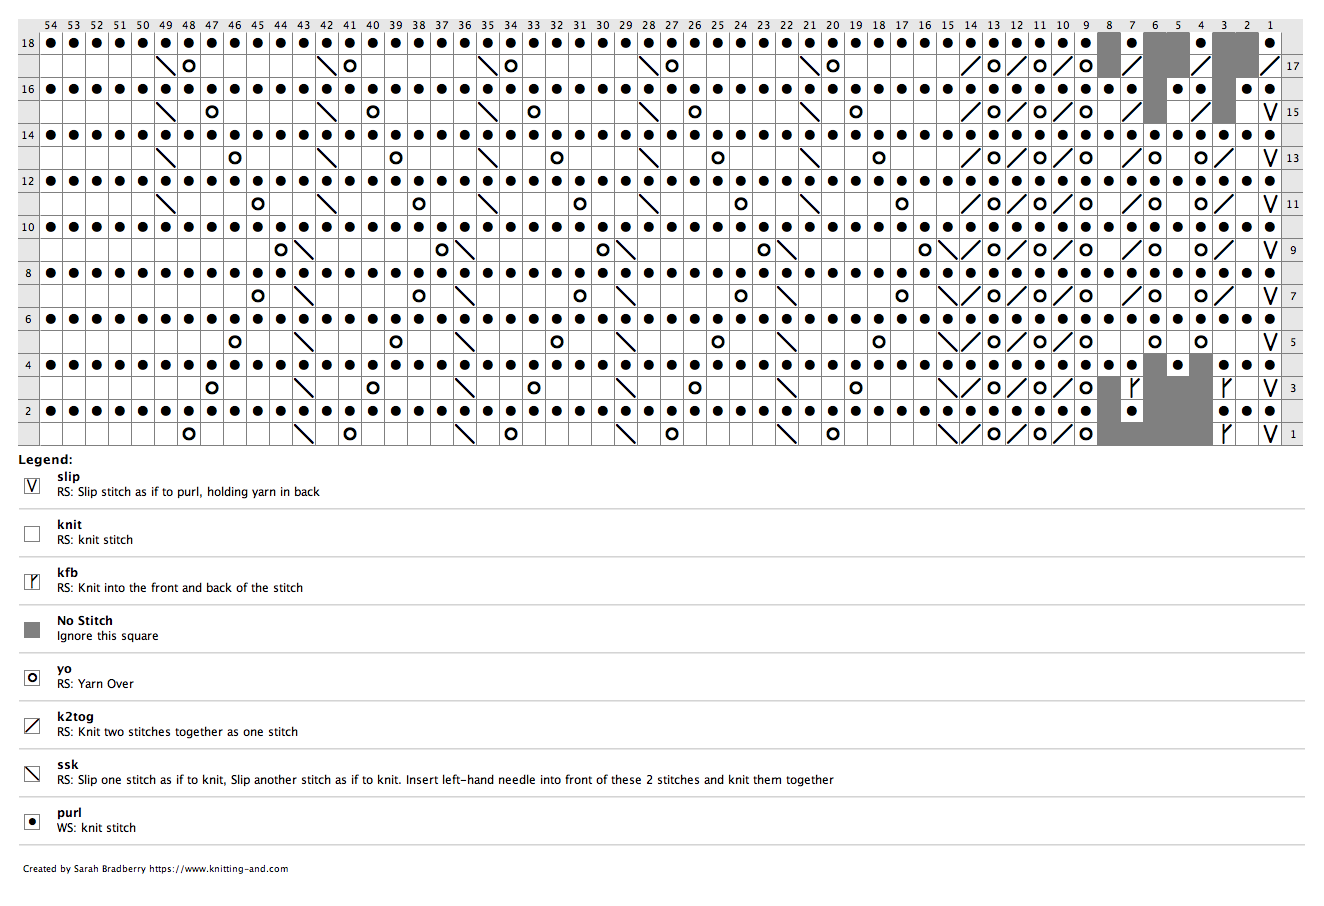Select column header number 54

(51, 25)
